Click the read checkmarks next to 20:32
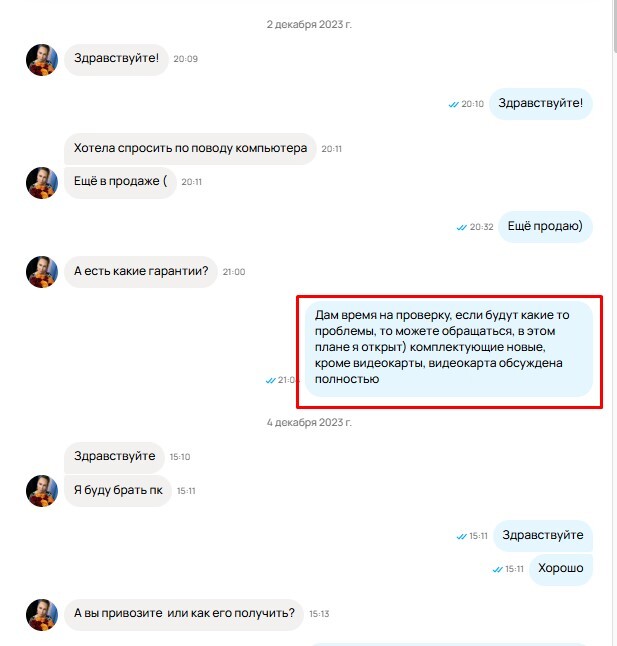The image size is (617, 646). (x=461, y=227)
